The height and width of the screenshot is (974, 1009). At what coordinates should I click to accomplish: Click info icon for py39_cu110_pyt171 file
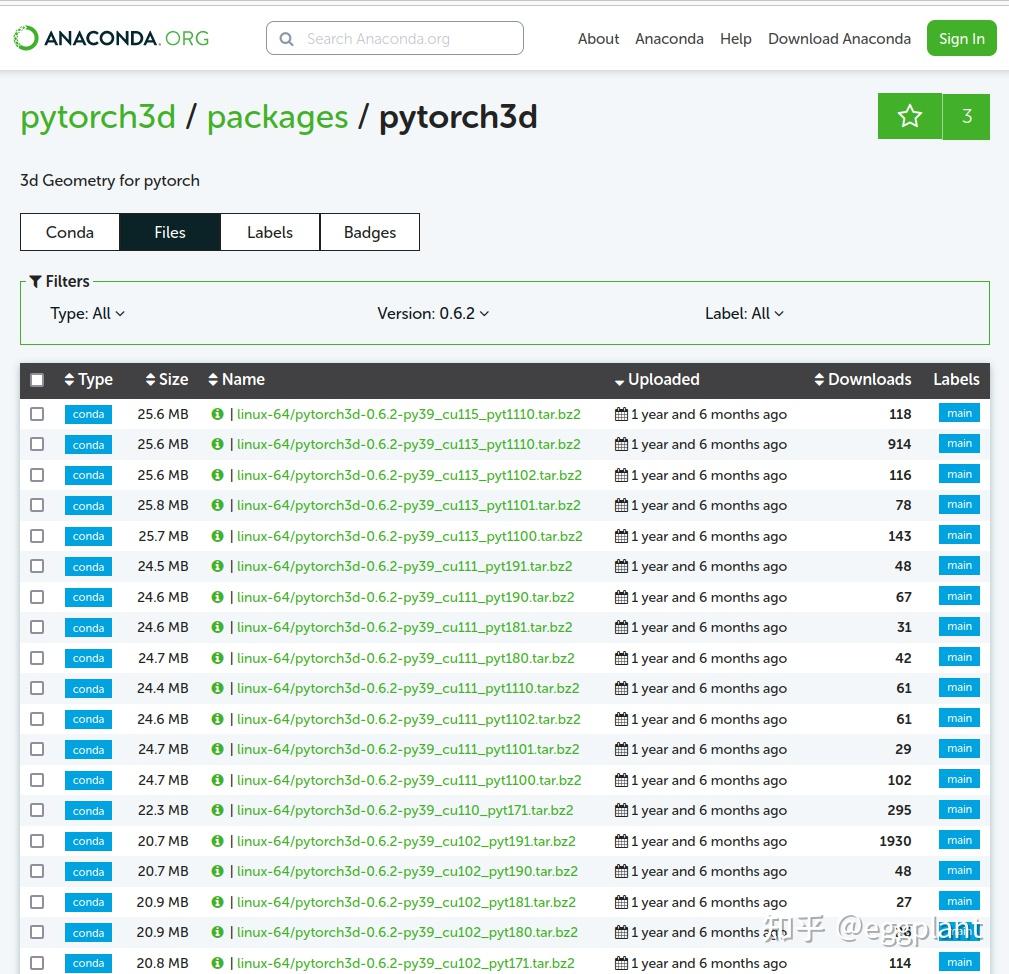[217, 810]
